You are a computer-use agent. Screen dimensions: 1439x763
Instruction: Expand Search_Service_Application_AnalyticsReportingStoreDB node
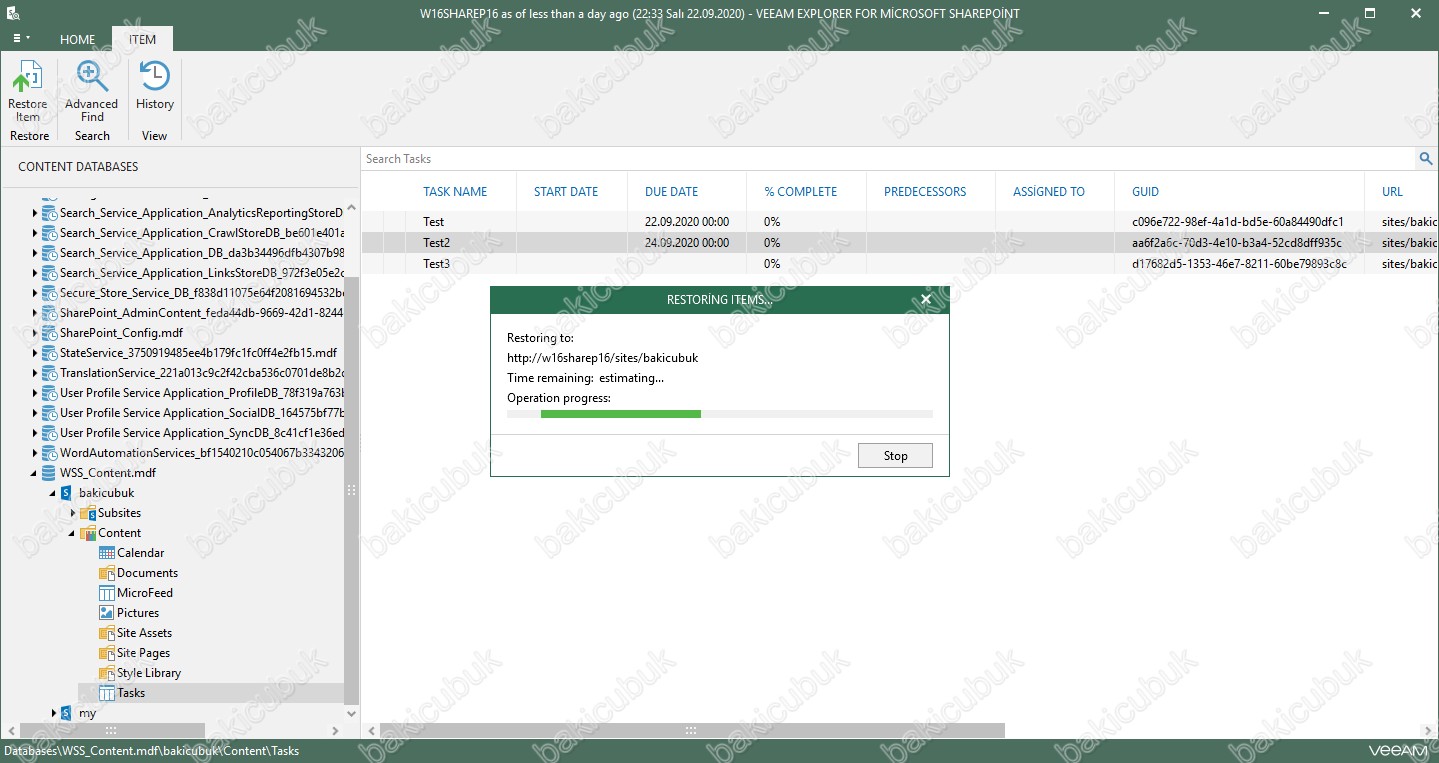click(35, 213)
